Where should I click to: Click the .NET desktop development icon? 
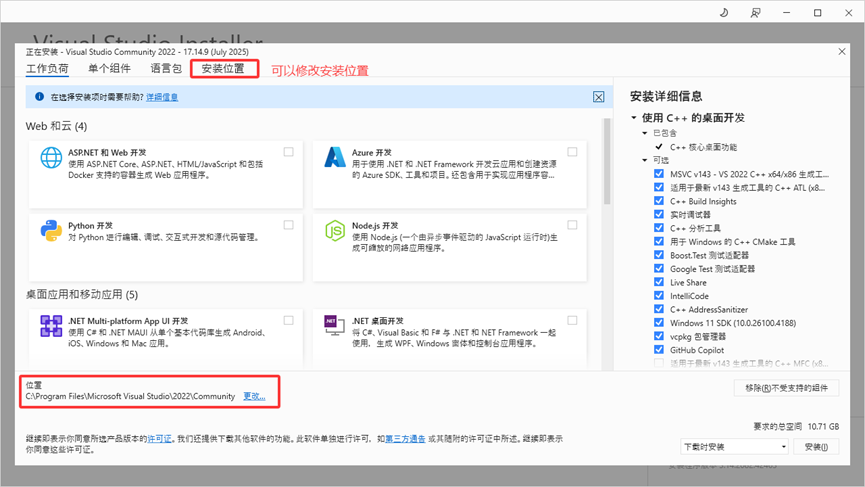[334, 325]
